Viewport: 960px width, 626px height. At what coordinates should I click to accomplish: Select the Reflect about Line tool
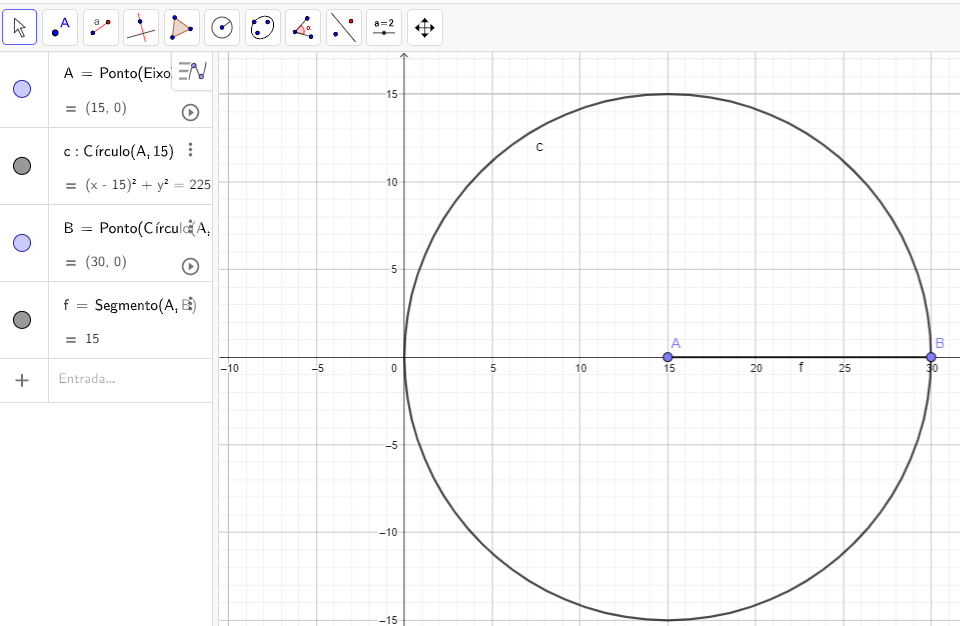(x=344, y=27)
